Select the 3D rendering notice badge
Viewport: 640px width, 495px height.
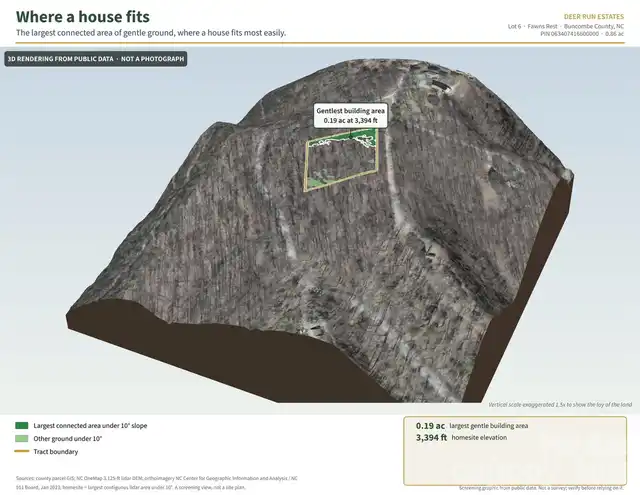(x=96, y=59)
